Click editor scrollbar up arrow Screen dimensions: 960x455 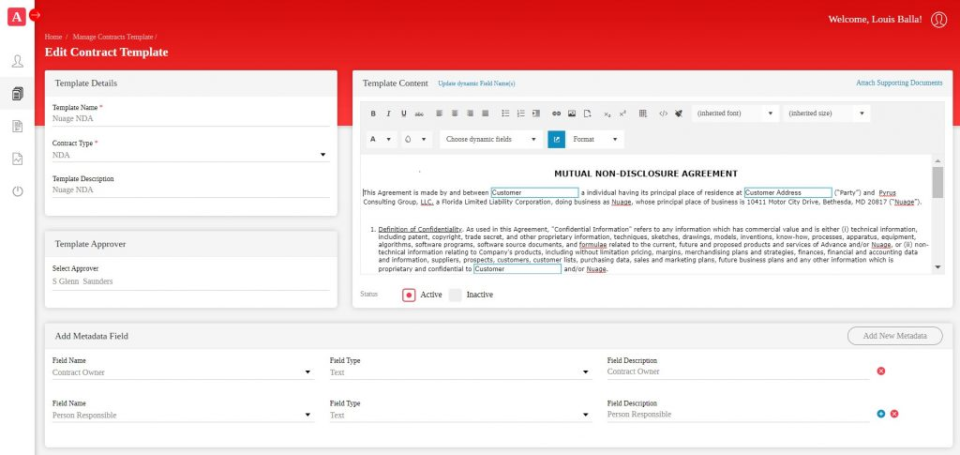point(937,161)
